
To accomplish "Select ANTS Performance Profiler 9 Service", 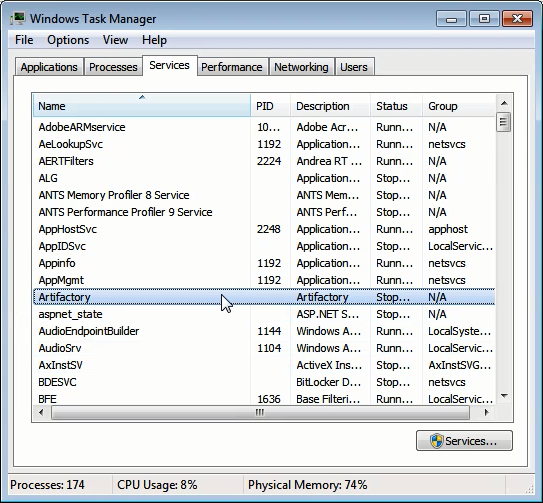I will [x=264, y=212].
